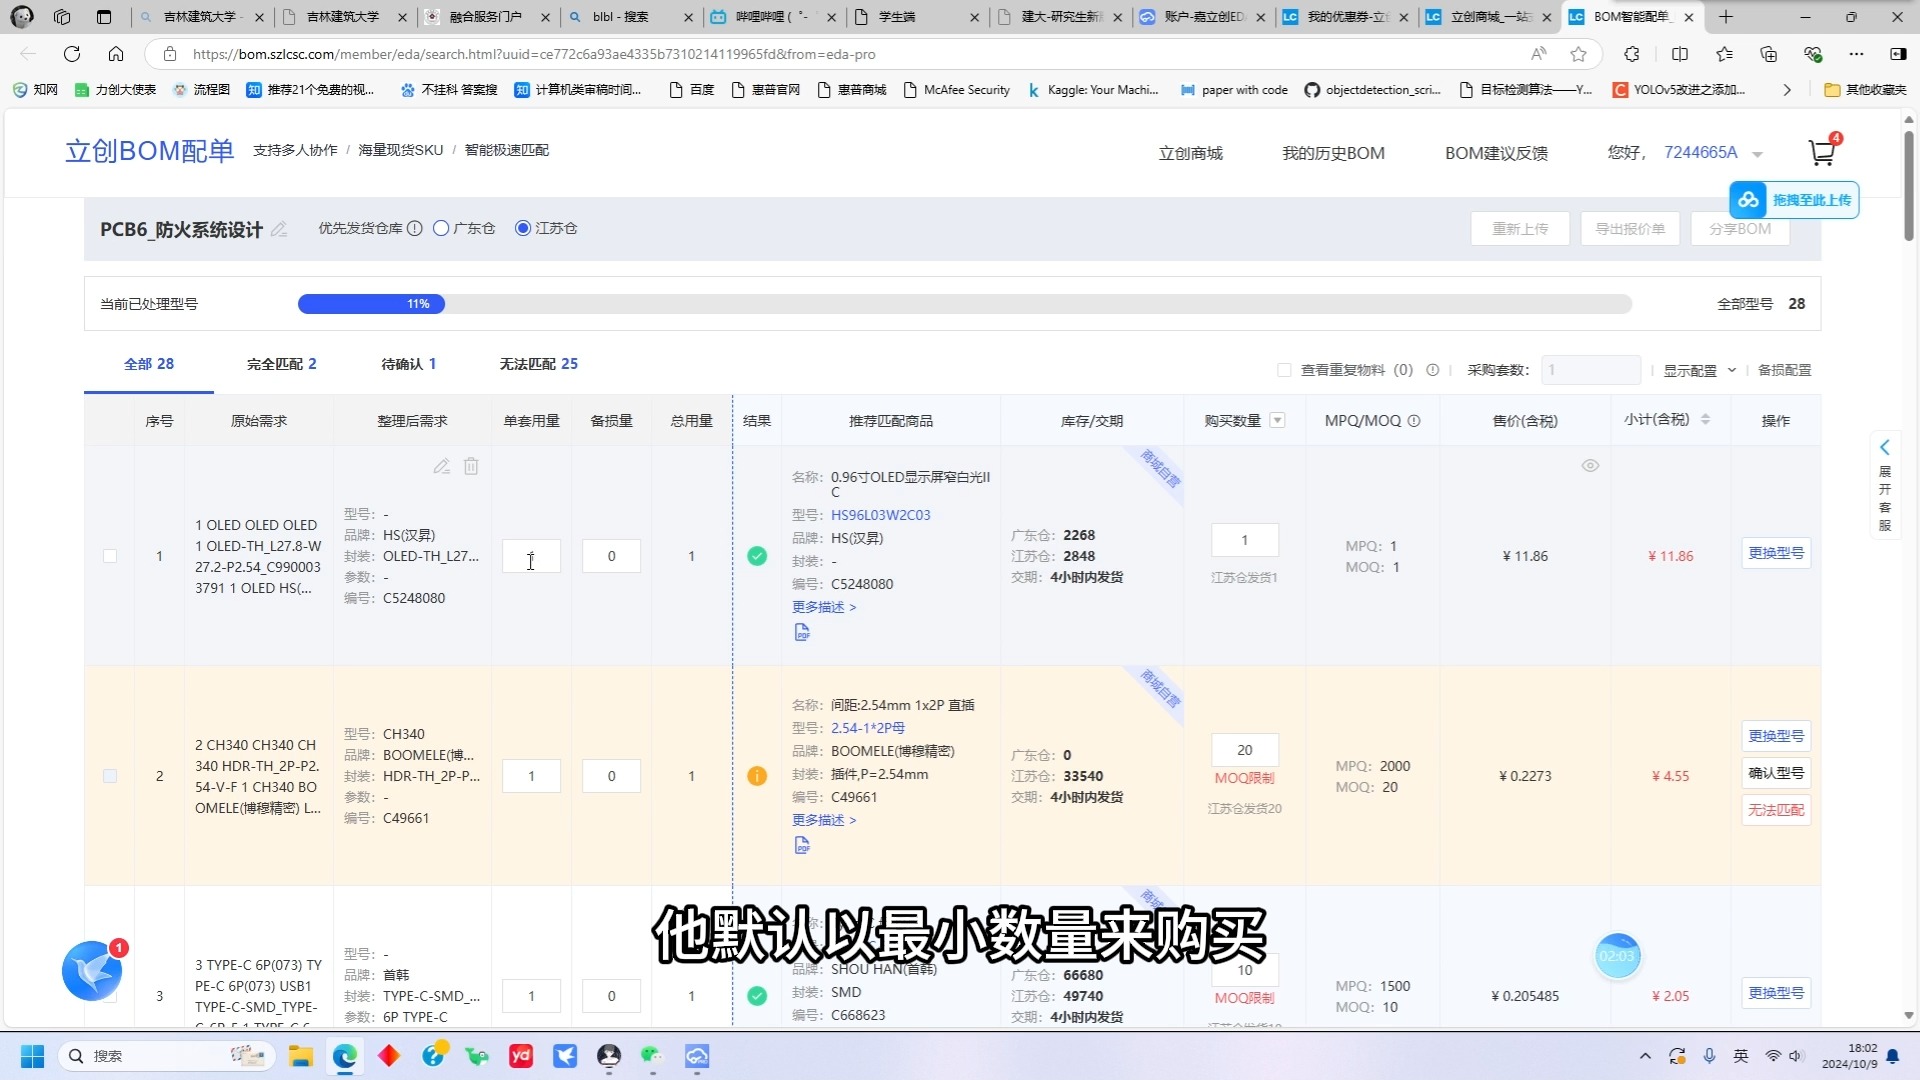Open the 购买数量 header dropdown arrow
Viewport: 1920px width, 1080px height.
point(1277,420)
